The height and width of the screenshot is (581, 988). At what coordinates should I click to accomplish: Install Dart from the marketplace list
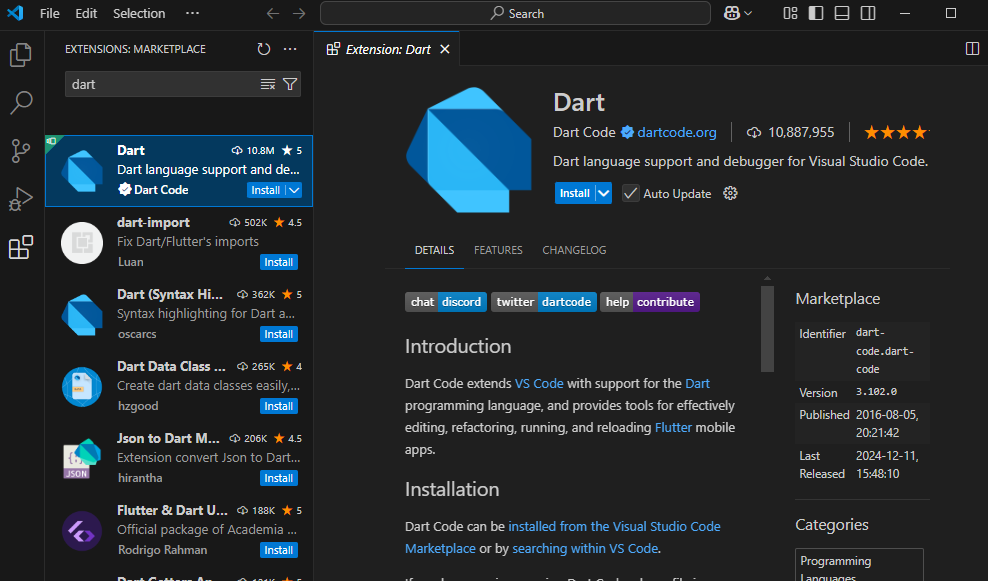[266, 190]
